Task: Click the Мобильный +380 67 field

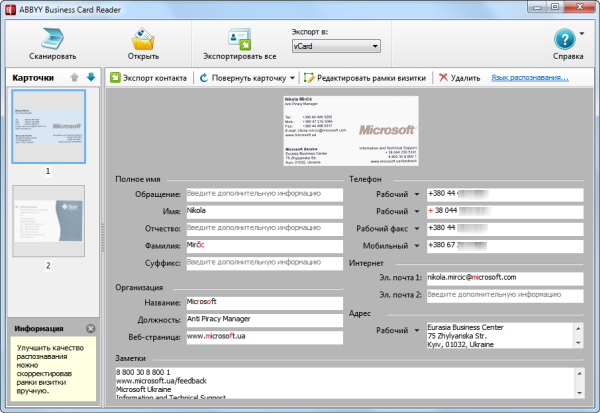Action: coord(505,246)
